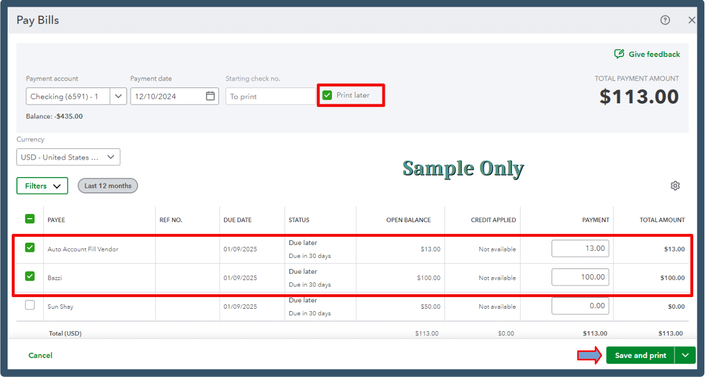The image size is (705, 377).
Task: Click the Starting check no. field
Action: (271, 96)
